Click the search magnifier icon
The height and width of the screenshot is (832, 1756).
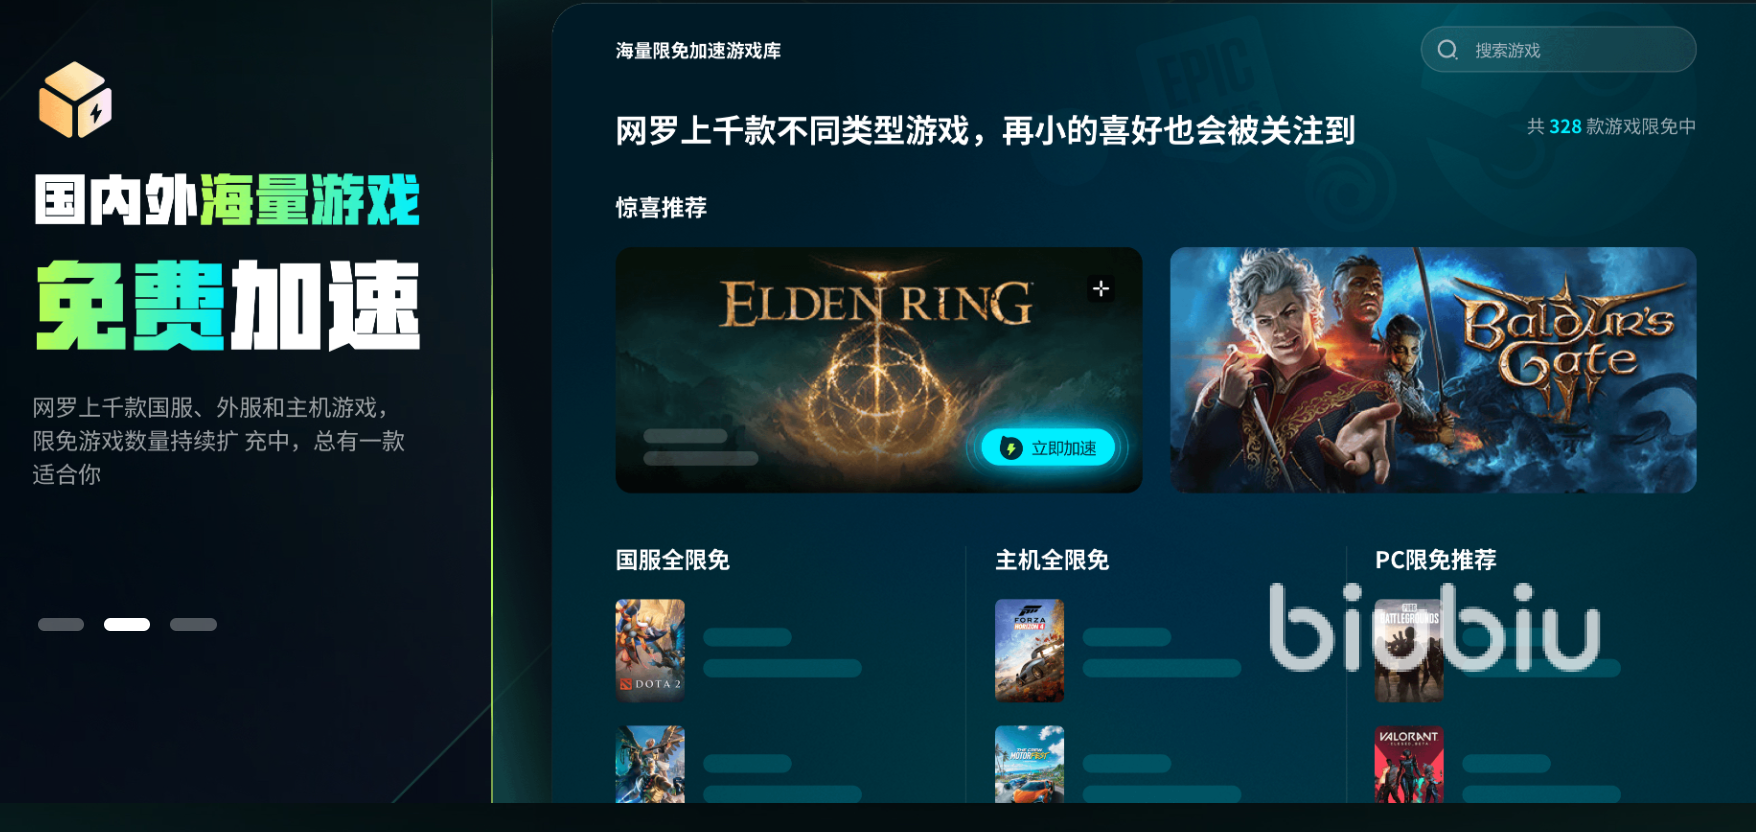click(x=1447, y=50)
